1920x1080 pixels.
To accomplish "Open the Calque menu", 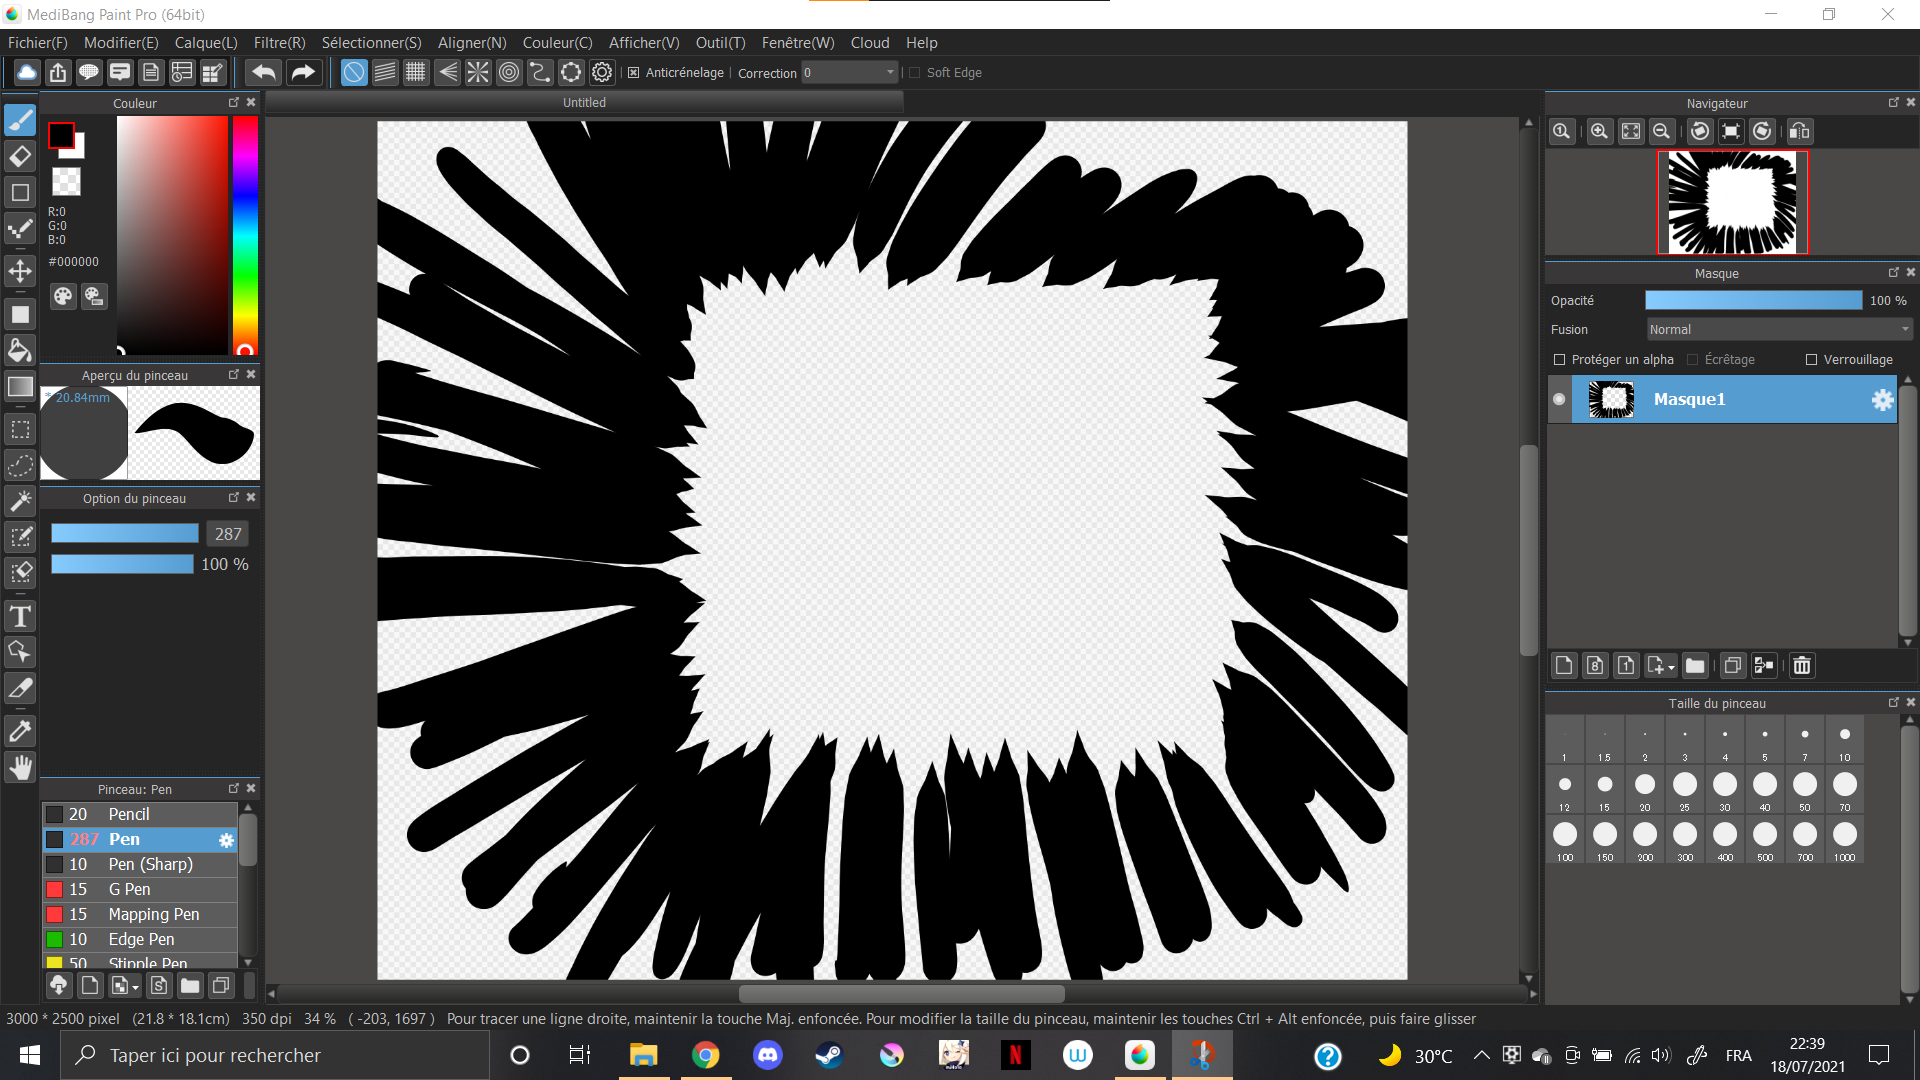I will (206, 43).
